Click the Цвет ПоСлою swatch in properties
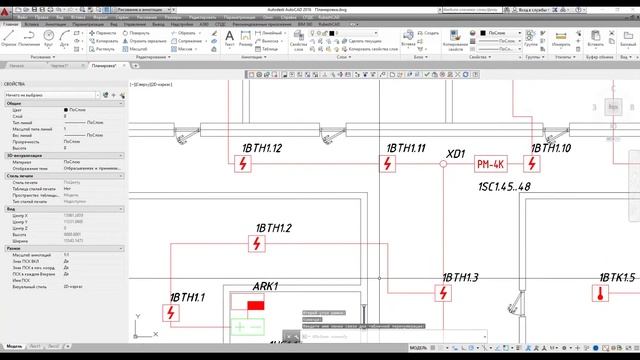Image resolution: width=640 pixels, height=360 pixels. coord(66,110)
